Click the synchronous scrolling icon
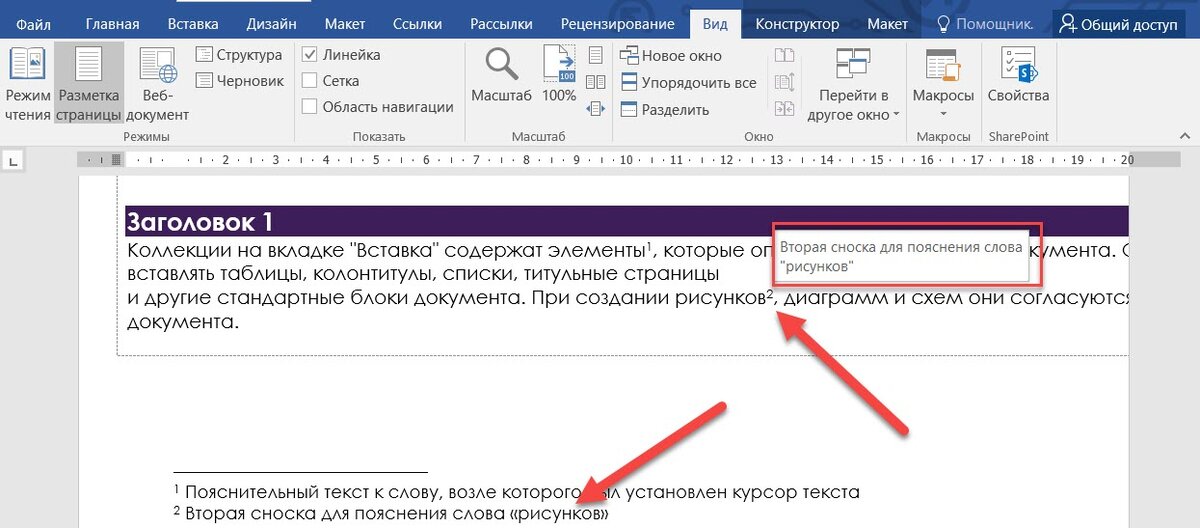Viewport: 1200px width, 528px height. coord(785,83)
